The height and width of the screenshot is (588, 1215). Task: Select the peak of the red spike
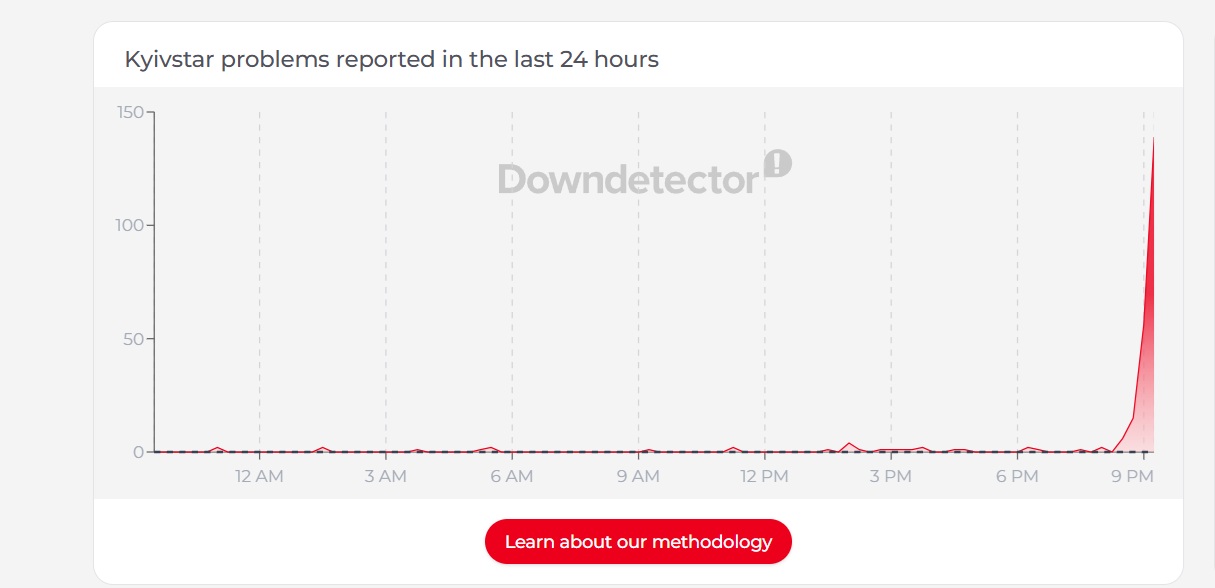pyautogui.click(x=1154, y=138)
